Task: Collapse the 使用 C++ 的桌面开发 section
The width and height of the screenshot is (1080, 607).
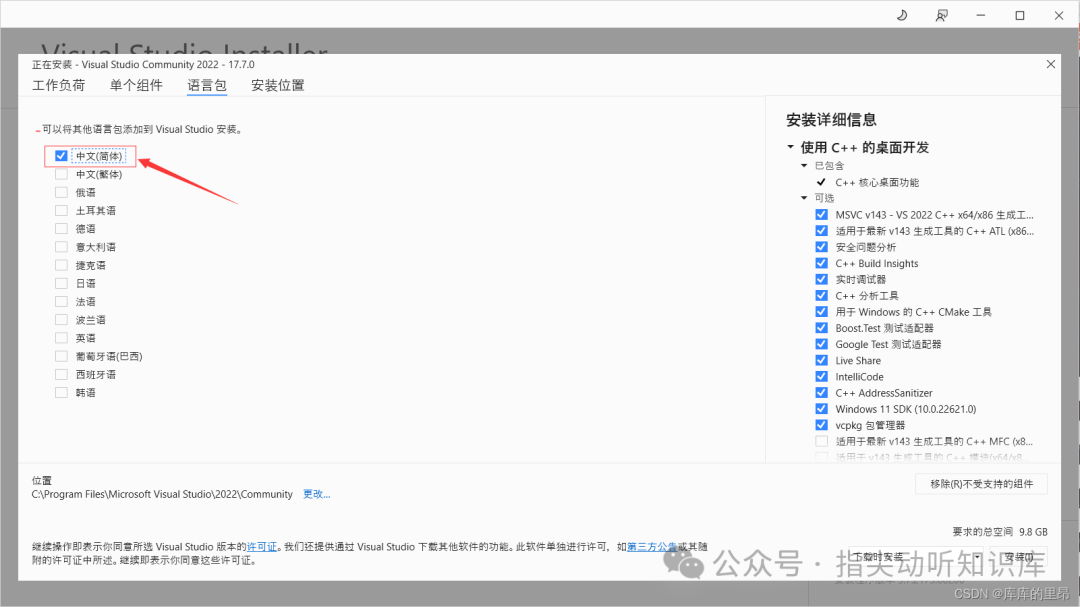Action: (791, 147)
